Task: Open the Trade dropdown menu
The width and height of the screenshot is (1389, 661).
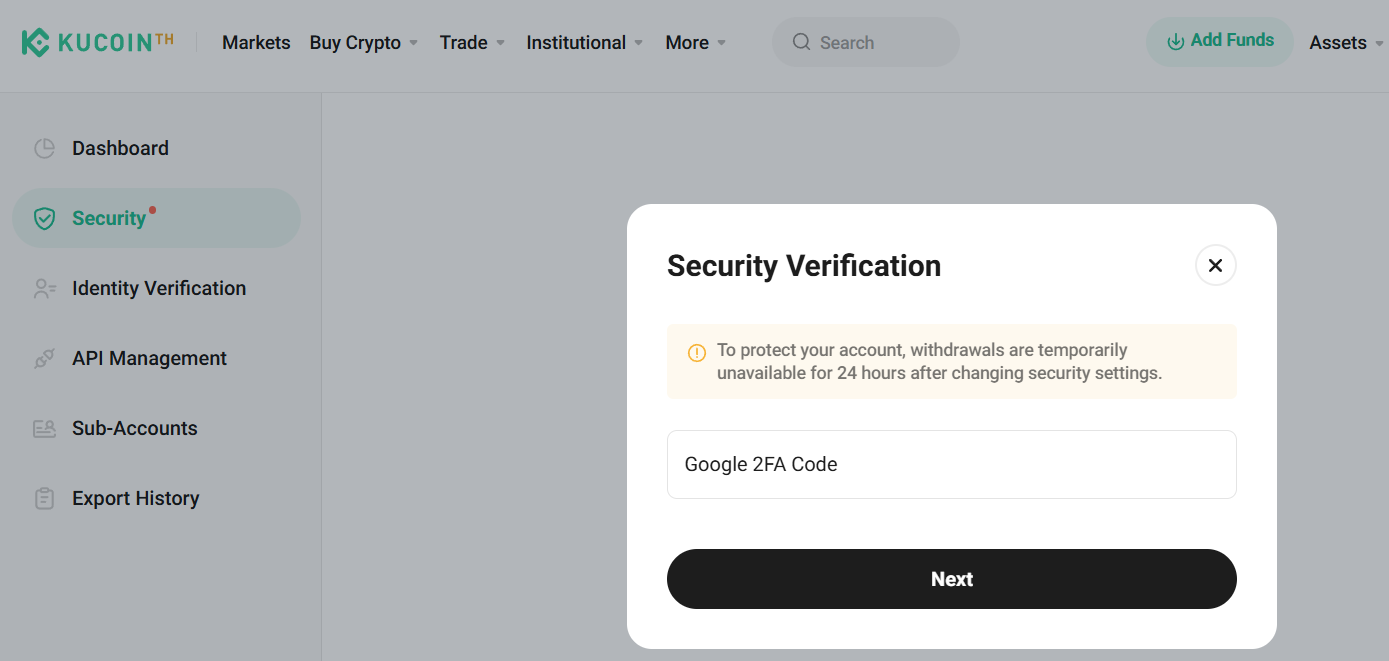Action: 471,42
